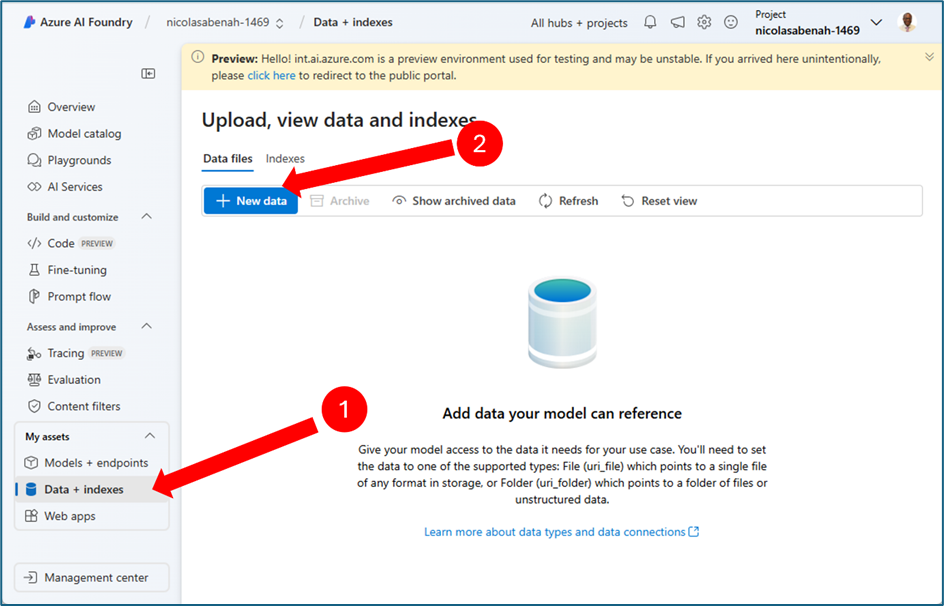This screenshot has height=606, width=944.
Task: Click the Reset view undo icon
Action: (627, 201)
